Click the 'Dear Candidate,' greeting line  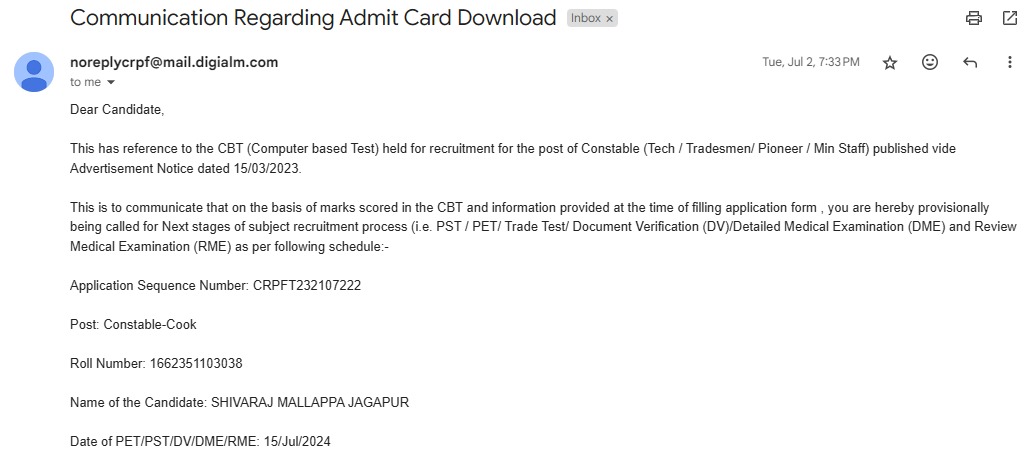pyautogui.click(x=117, y=110)
